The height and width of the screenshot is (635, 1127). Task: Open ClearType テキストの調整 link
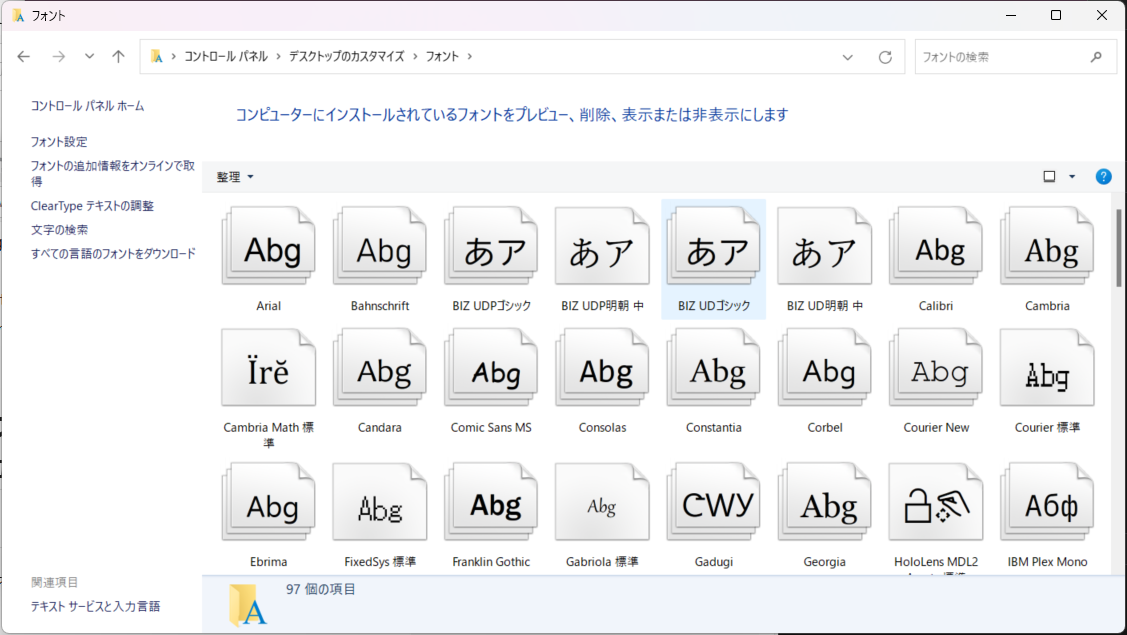pos(92,206)
